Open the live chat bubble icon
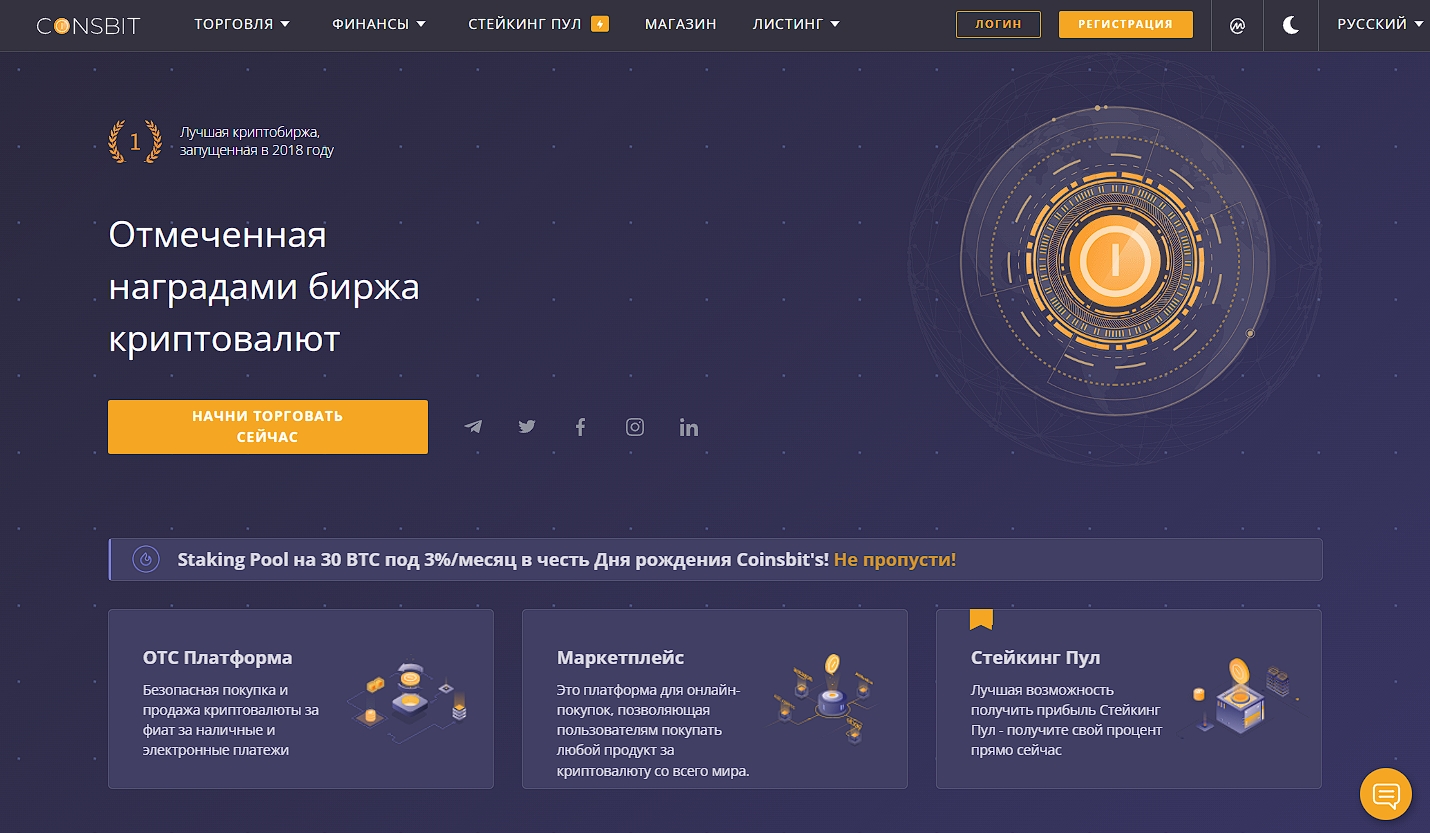Screen dimensions: 1430x833 click(x=1386, y=795)
